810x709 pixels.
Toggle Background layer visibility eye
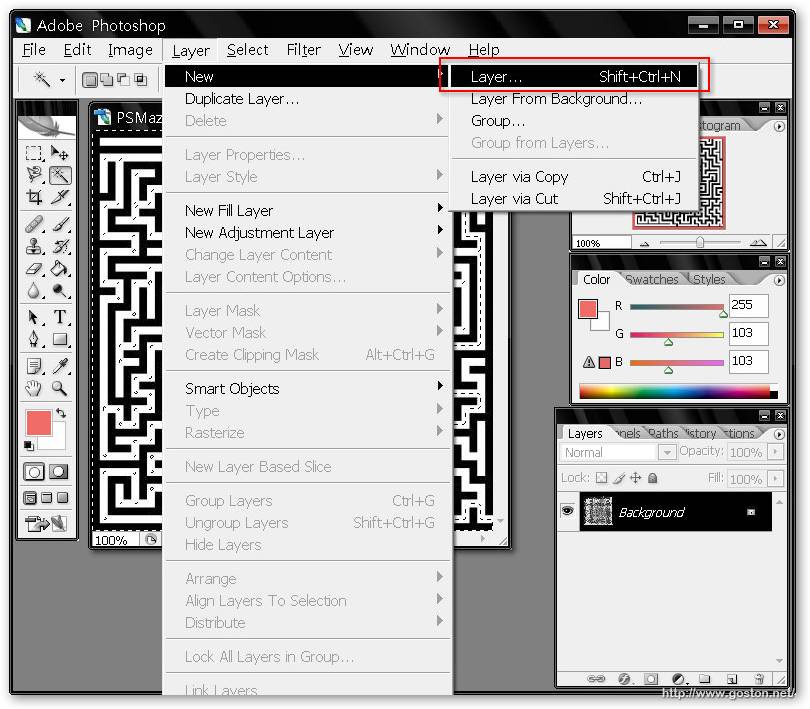click(x=568, y=511)
